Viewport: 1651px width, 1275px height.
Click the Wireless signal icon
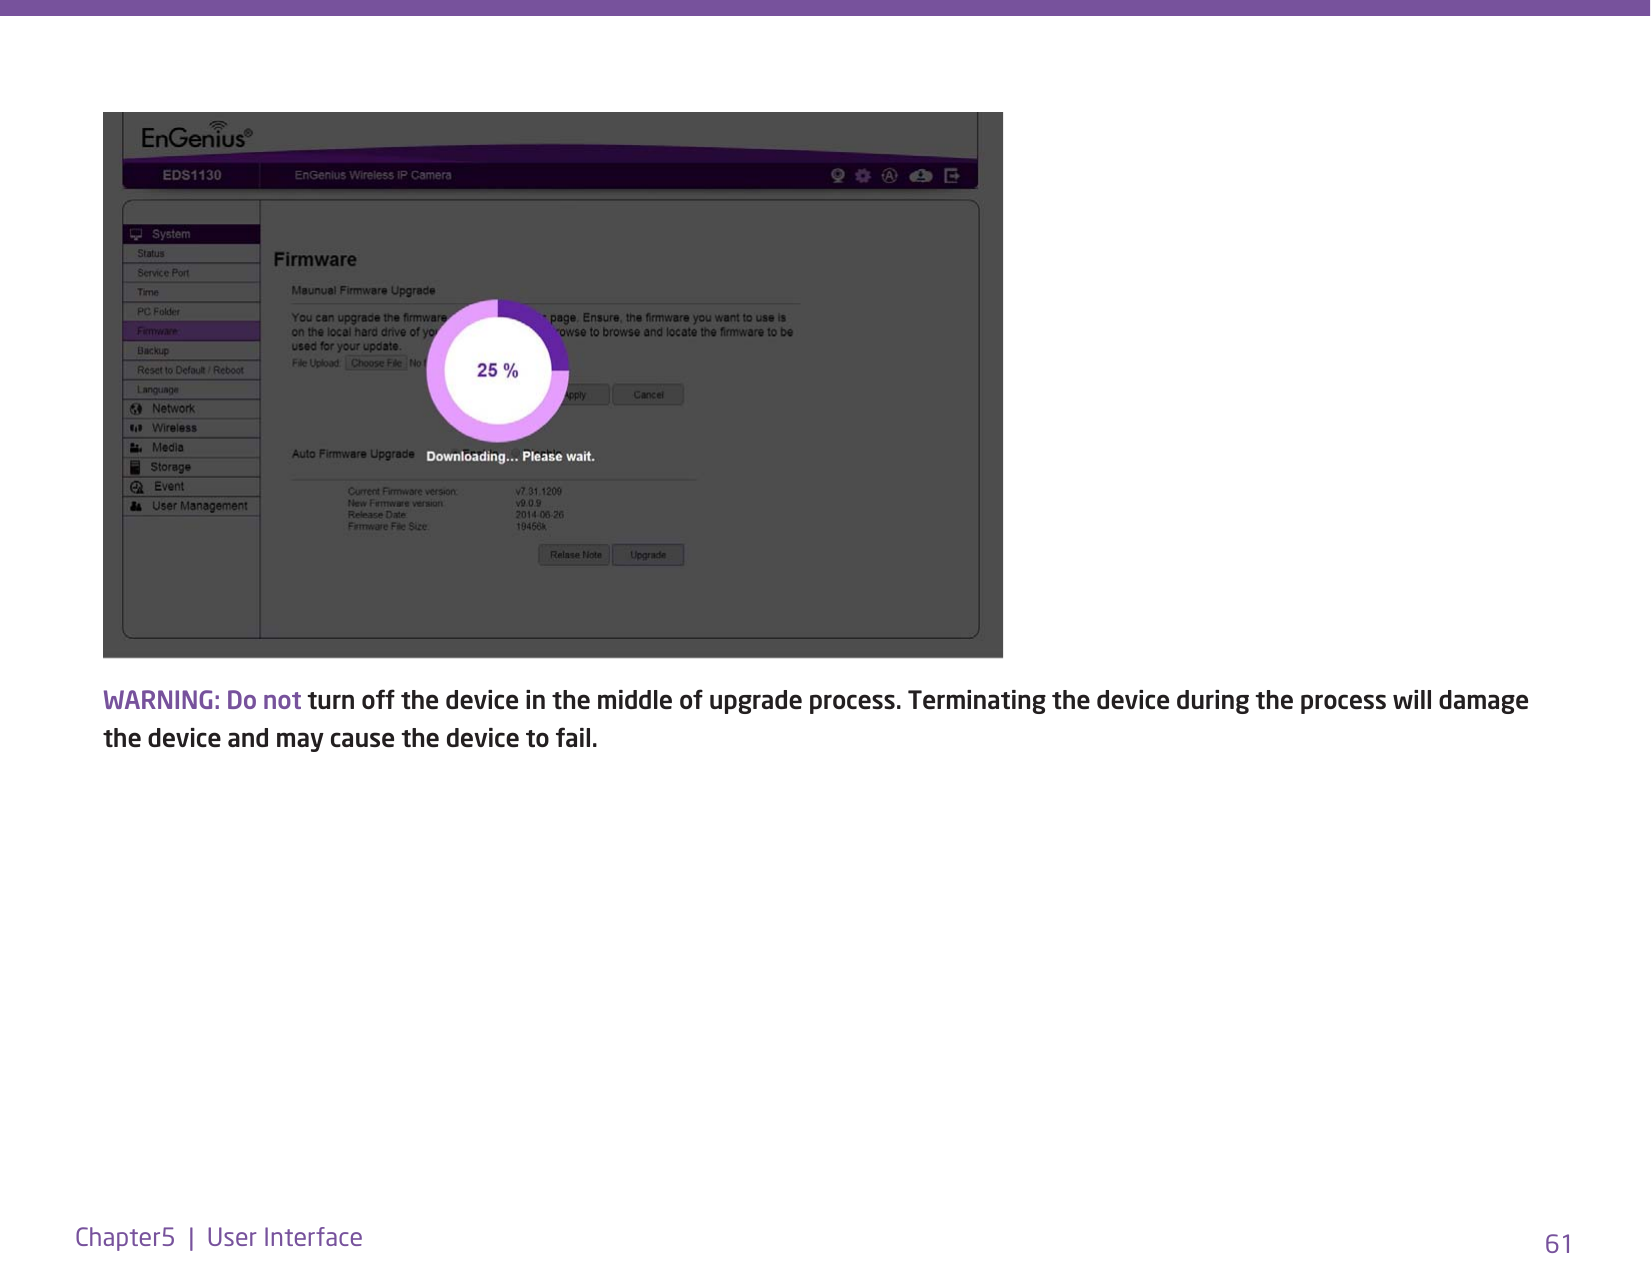(x=136, y=428)
